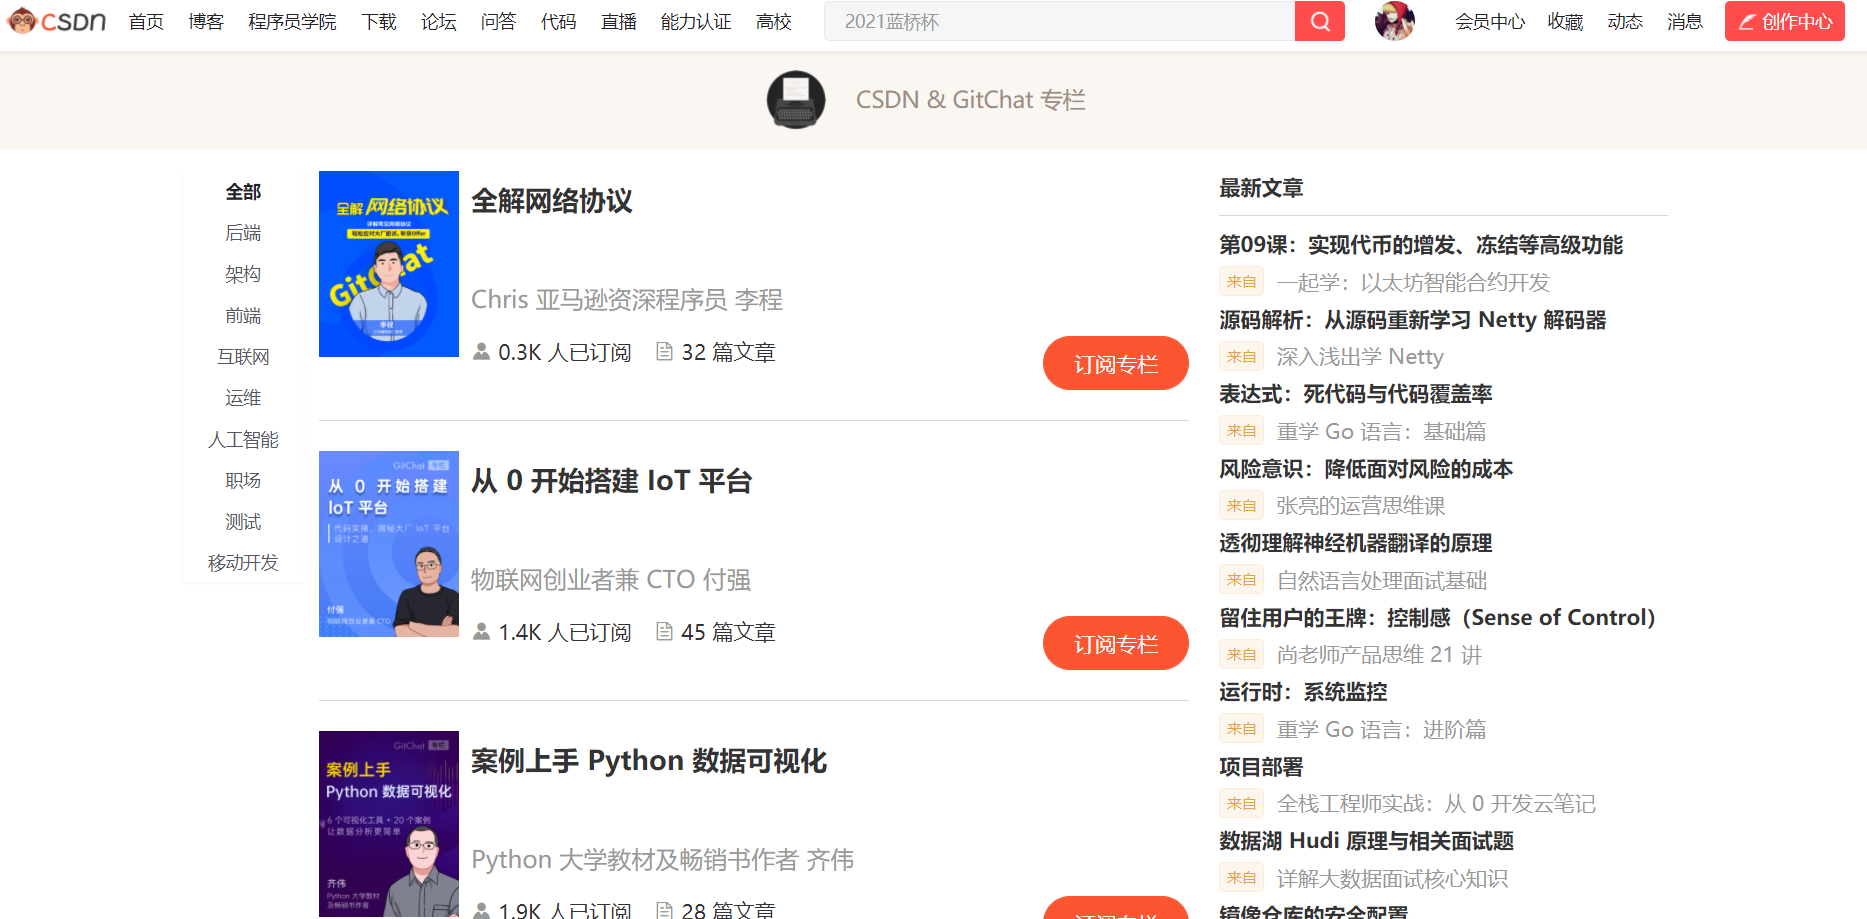Screen dimensions: 1867x919
Task: Subscribe to the IoT 平台 column
Action: point(1116,643)
